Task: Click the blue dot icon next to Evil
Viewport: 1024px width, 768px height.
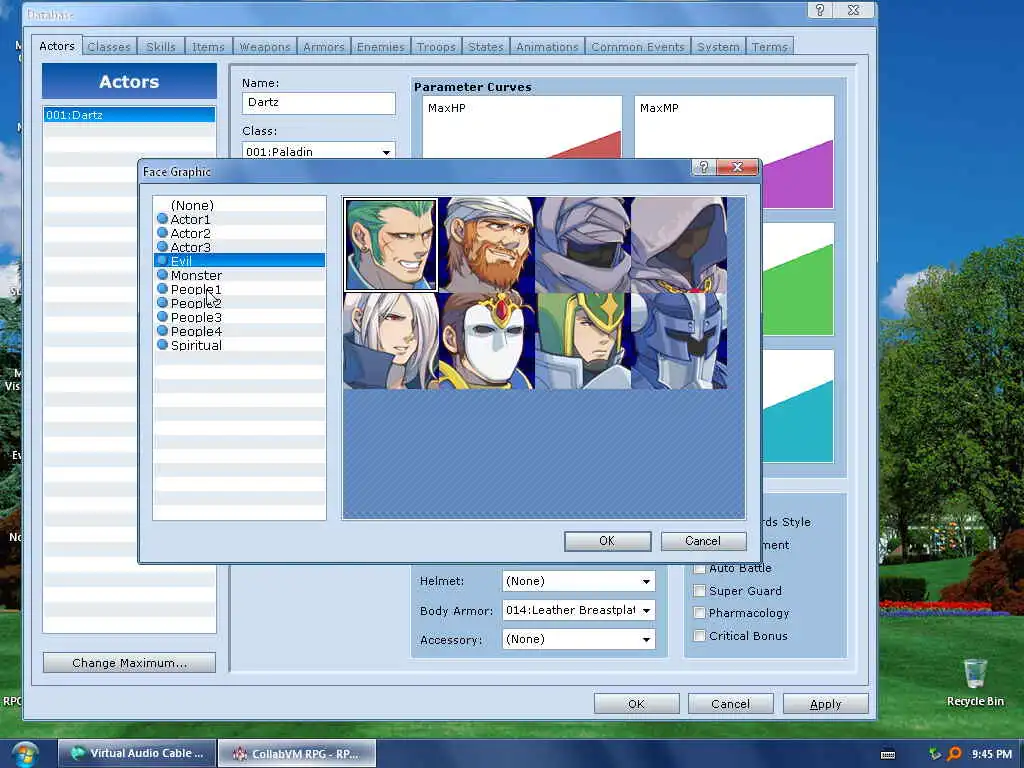Action: pyautogui.click(x=163, y=261)
